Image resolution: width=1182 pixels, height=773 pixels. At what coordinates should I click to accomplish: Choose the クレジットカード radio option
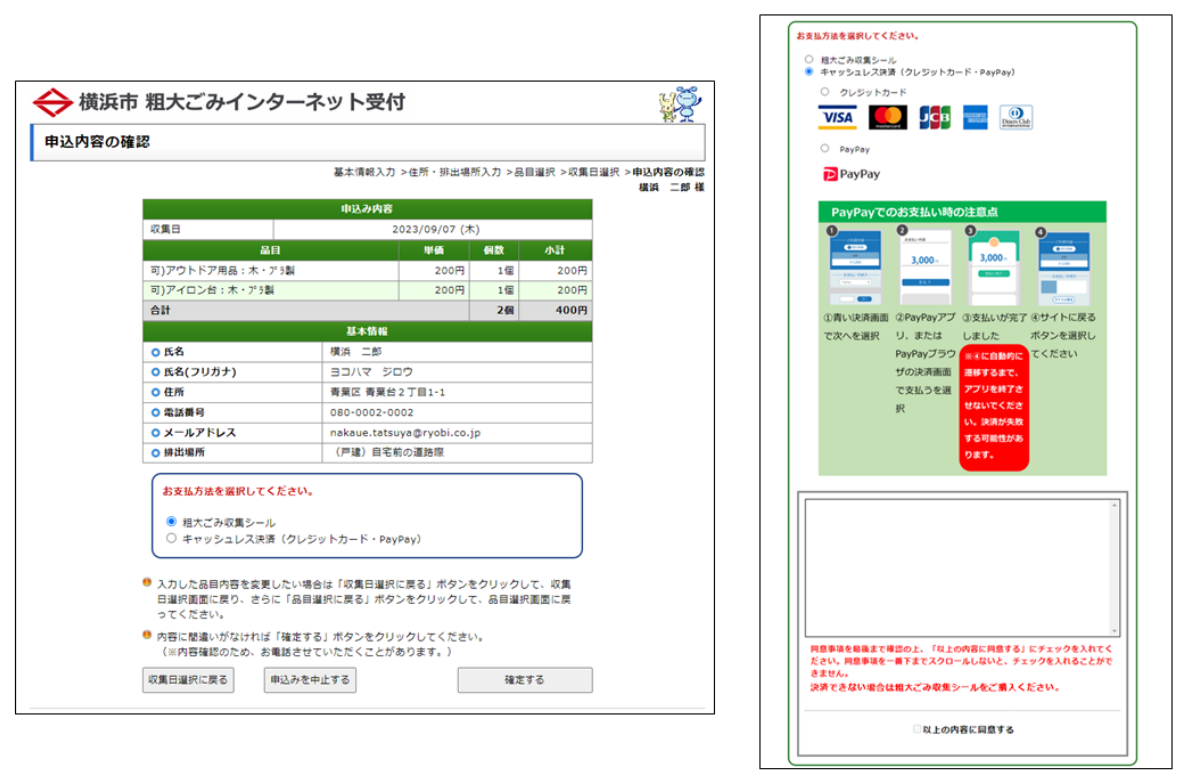point(825,91)
